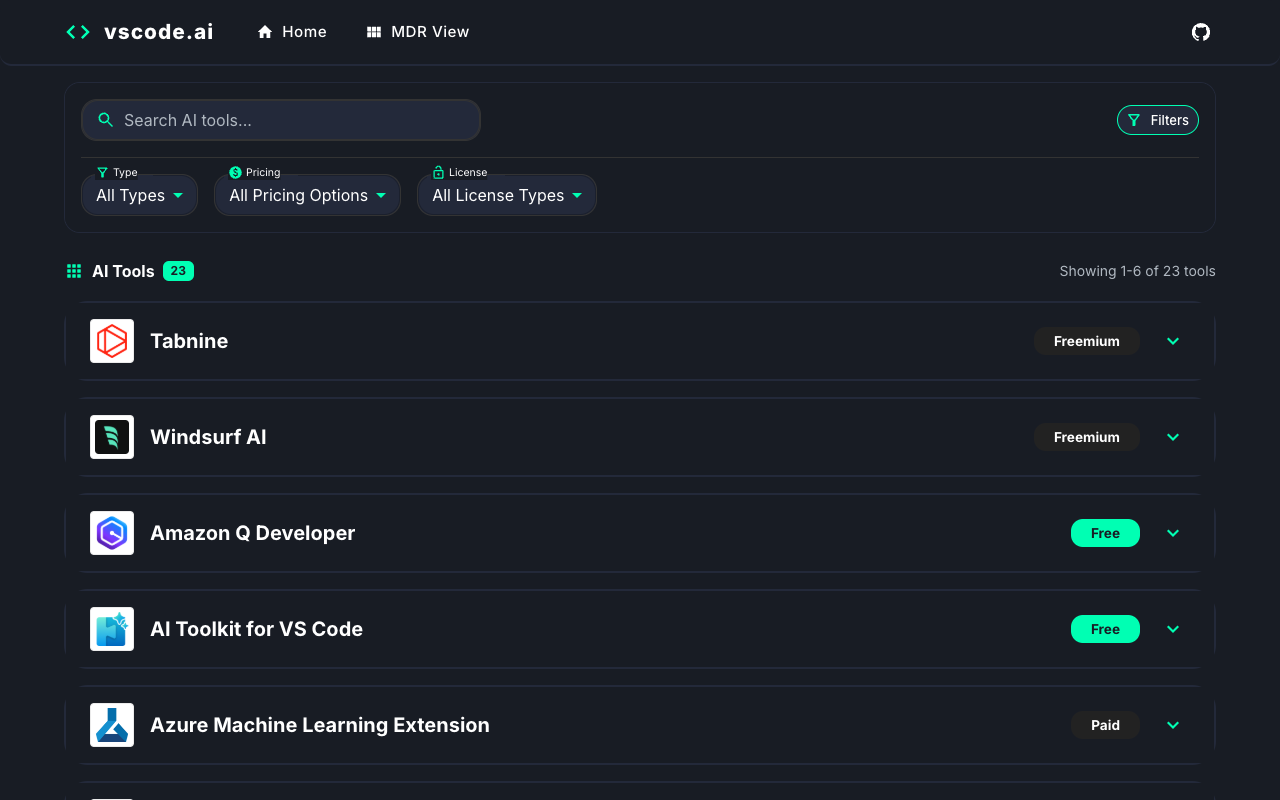Open the All Pricing Options dropdown
The height and width of the screenshot is (800, 1280).
tap(307, 195)
